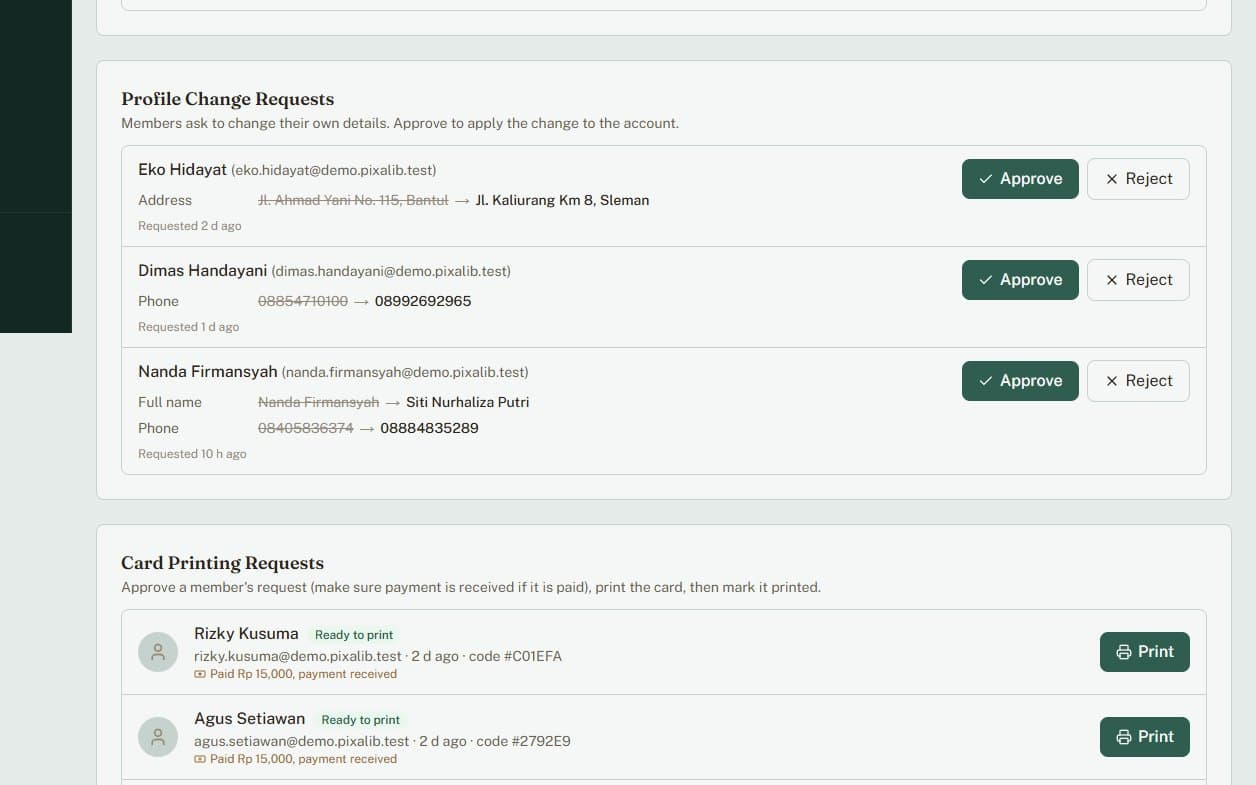Click payment icon under Rizky Kusuma's email
Viewport: 1256px width, 785px height.
[x=200, y=675]
